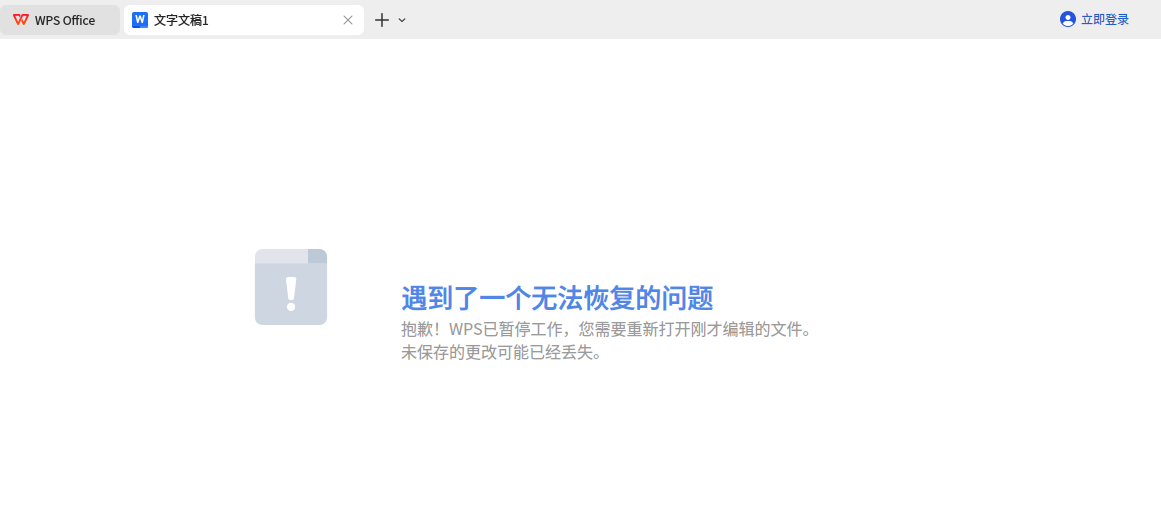1161x522 pixels.
Task: Click the plus icon to create new tab
Action: pos(381,20)
